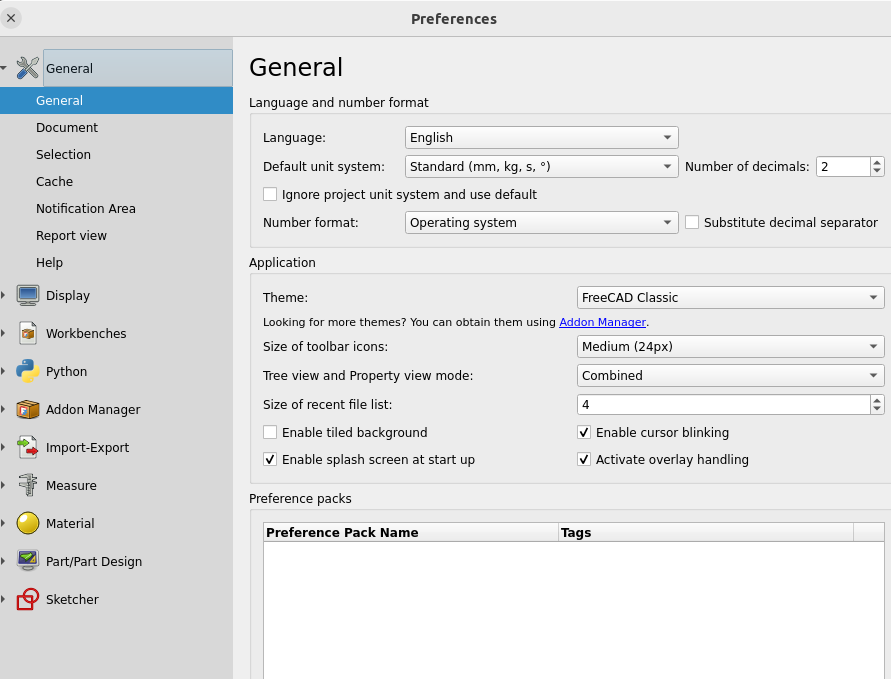Open the Theme dropdown showing FreeCAD Classic
The width and height of the screenshot is (891, 679).
click(x=730, y=298)
